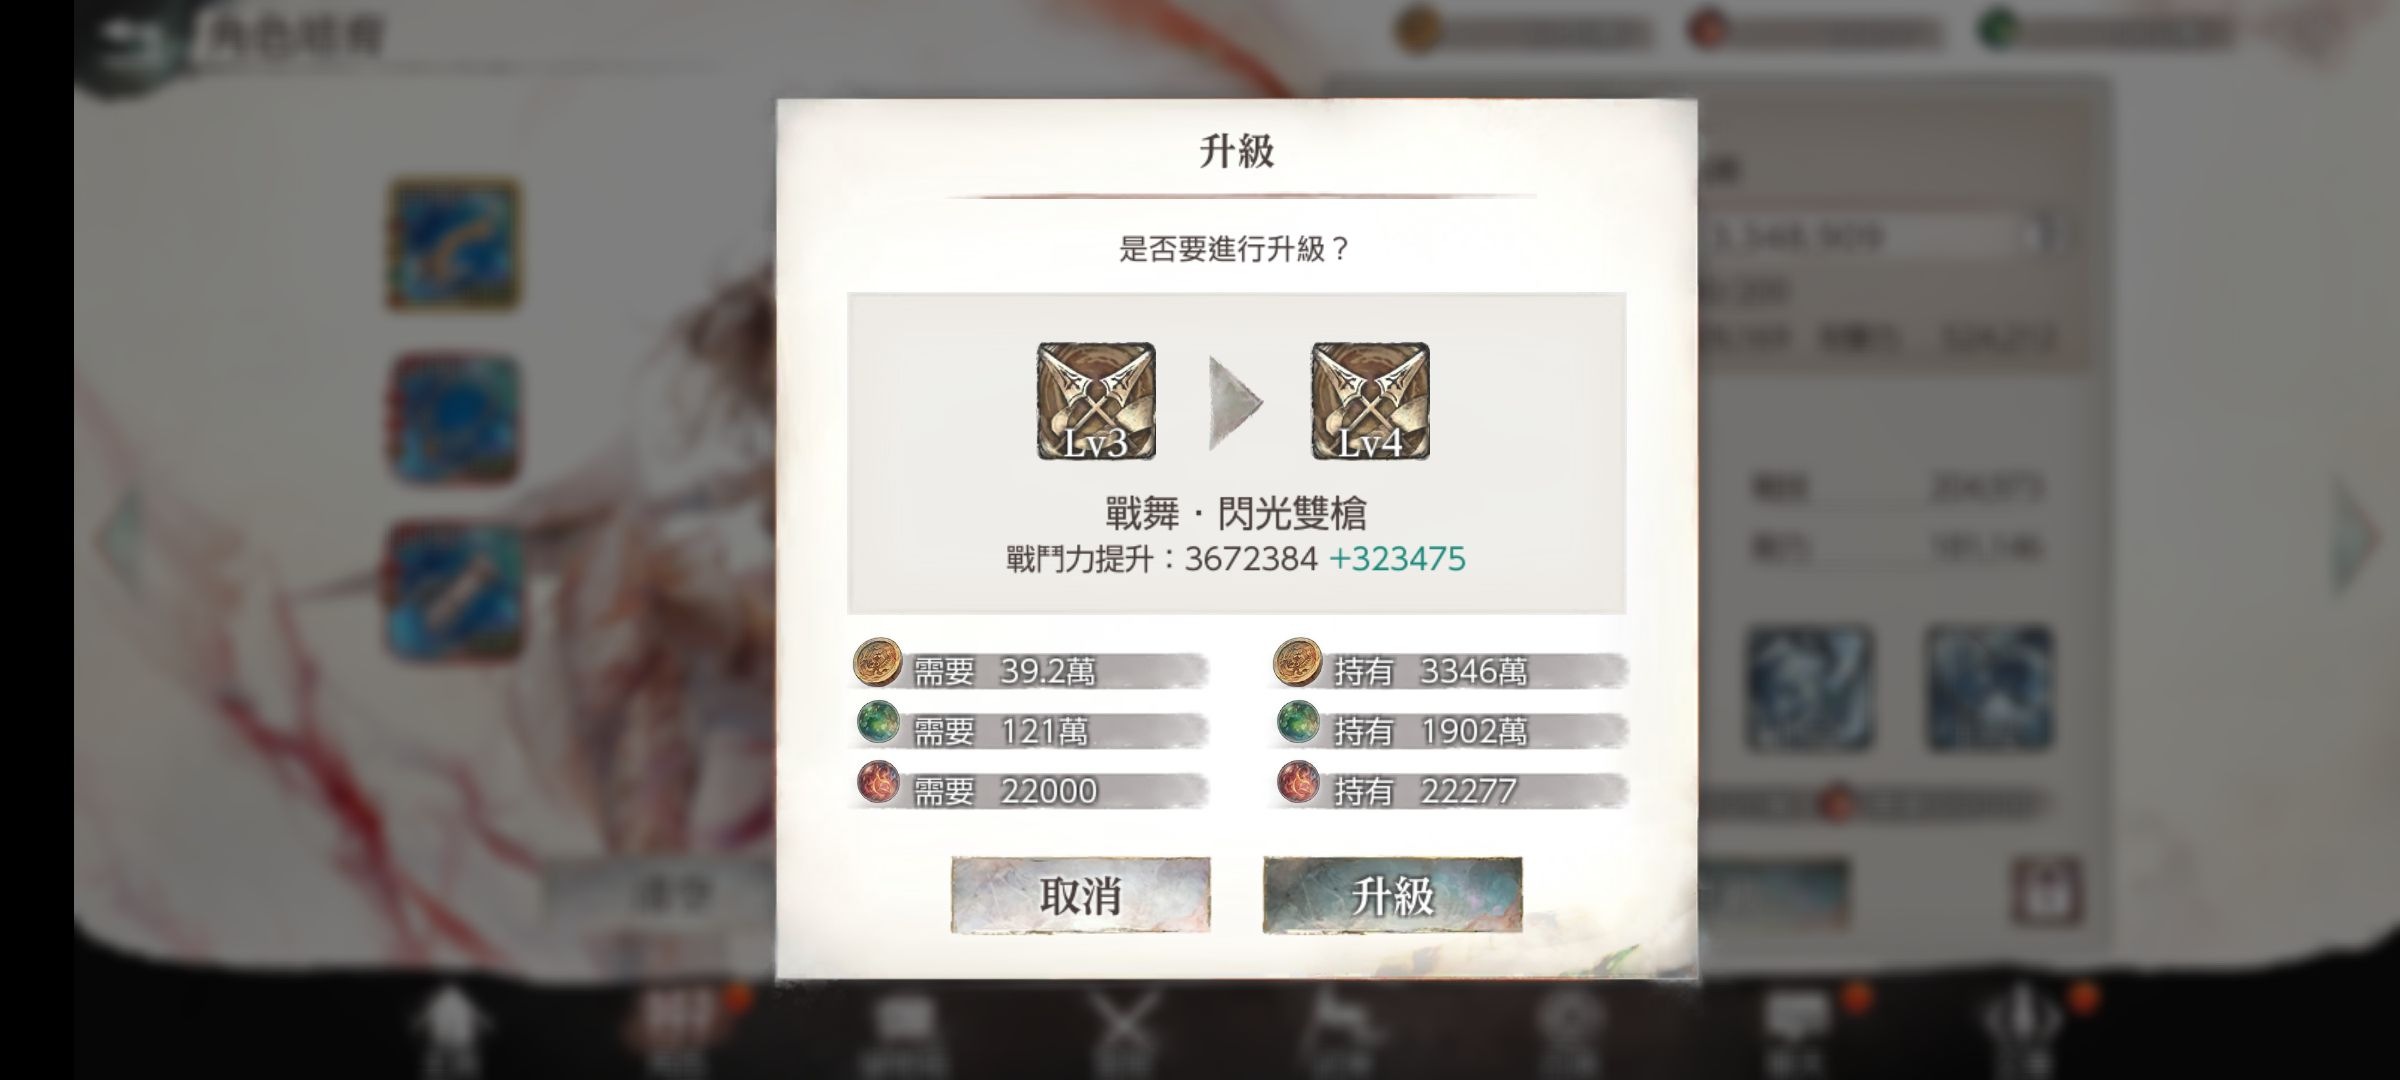The image size is (2400, 1080).
Task: Select the 持有 22277 holdings row
Action: coord(1449,790)
